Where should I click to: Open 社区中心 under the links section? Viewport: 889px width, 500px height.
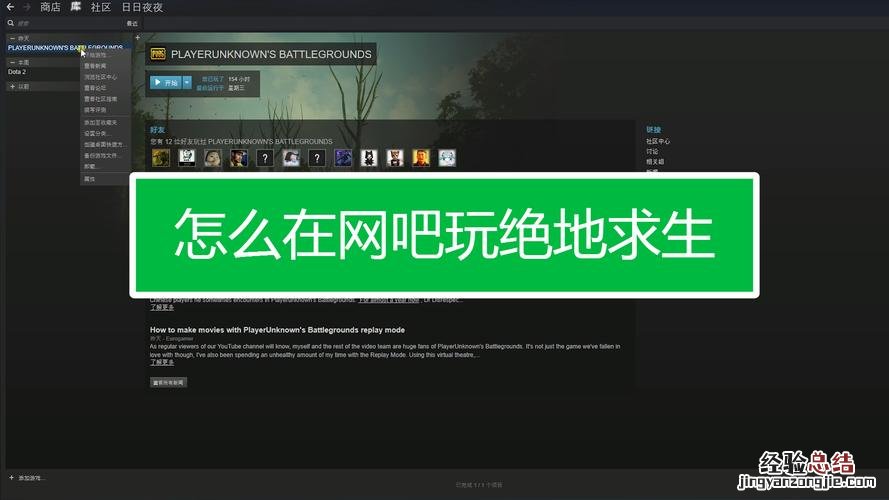pyautogui.click(x=658, y=141)
